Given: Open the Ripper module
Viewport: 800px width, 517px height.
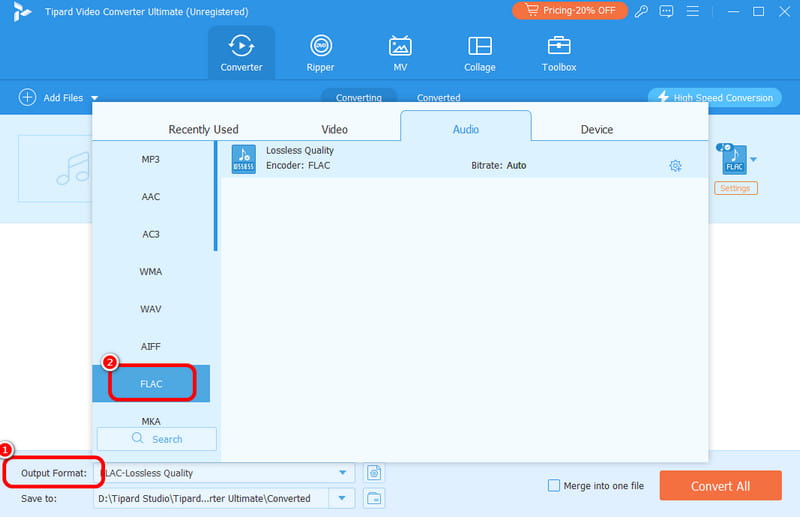Looking at the screenshot, I should click(320, 53).
